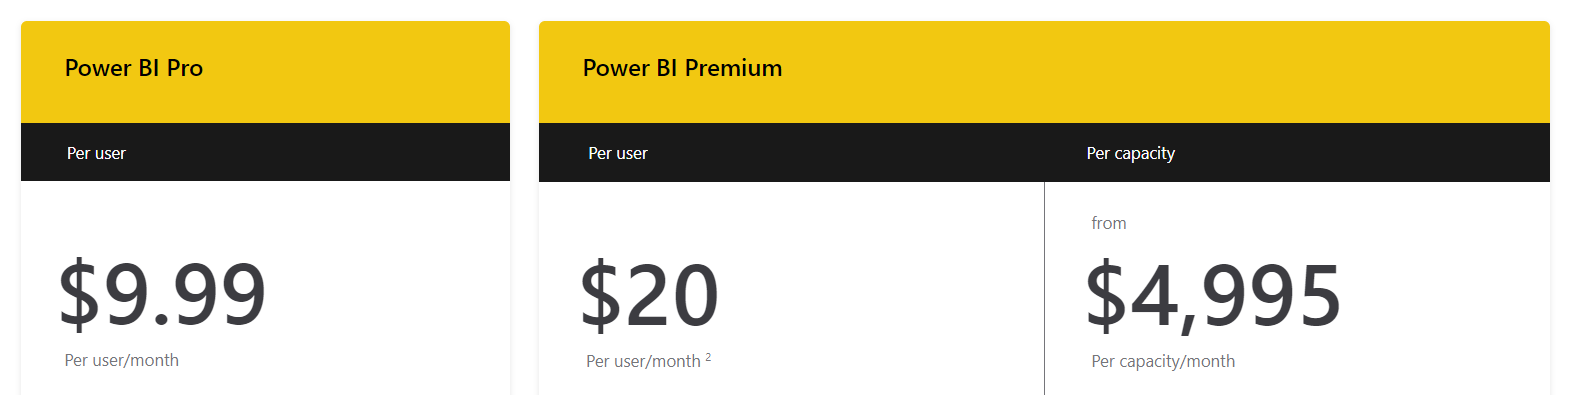Click Per user/month text below $20
This screenshot has height=395, width=1570.
coord(643,361)
